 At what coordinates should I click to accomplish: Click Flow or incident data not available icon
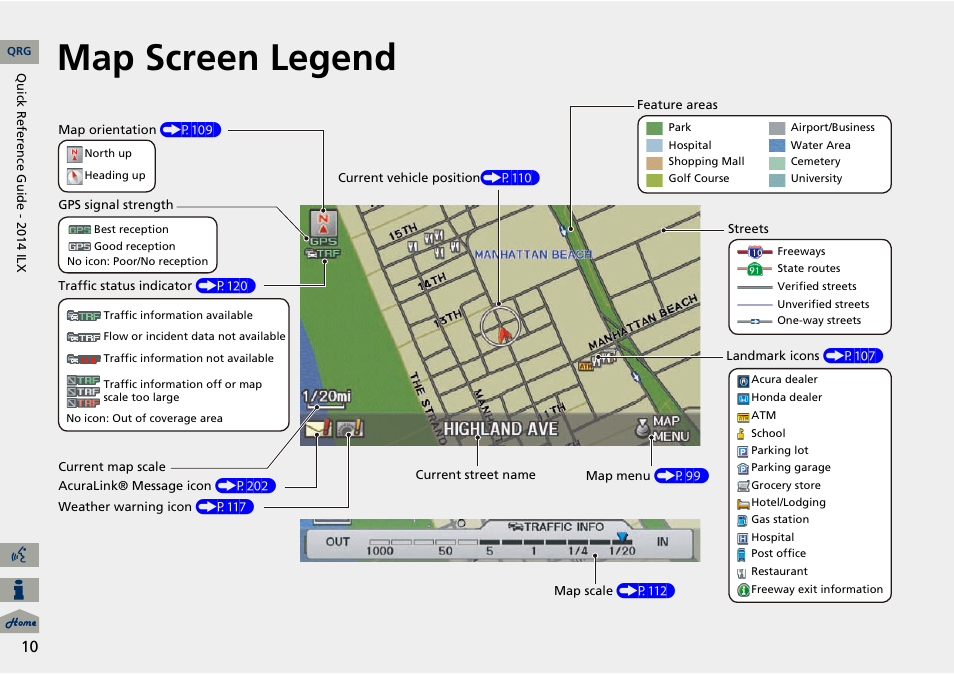coord(83,337)
